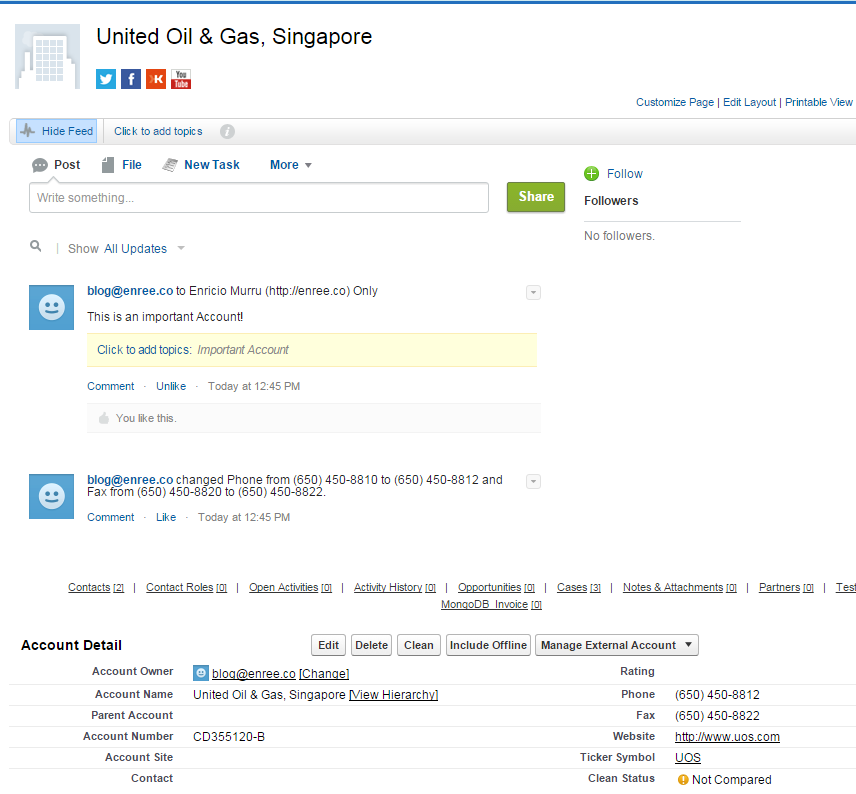Open the YouTube social icon
856x794 pixels.
(x=181, y=79)
